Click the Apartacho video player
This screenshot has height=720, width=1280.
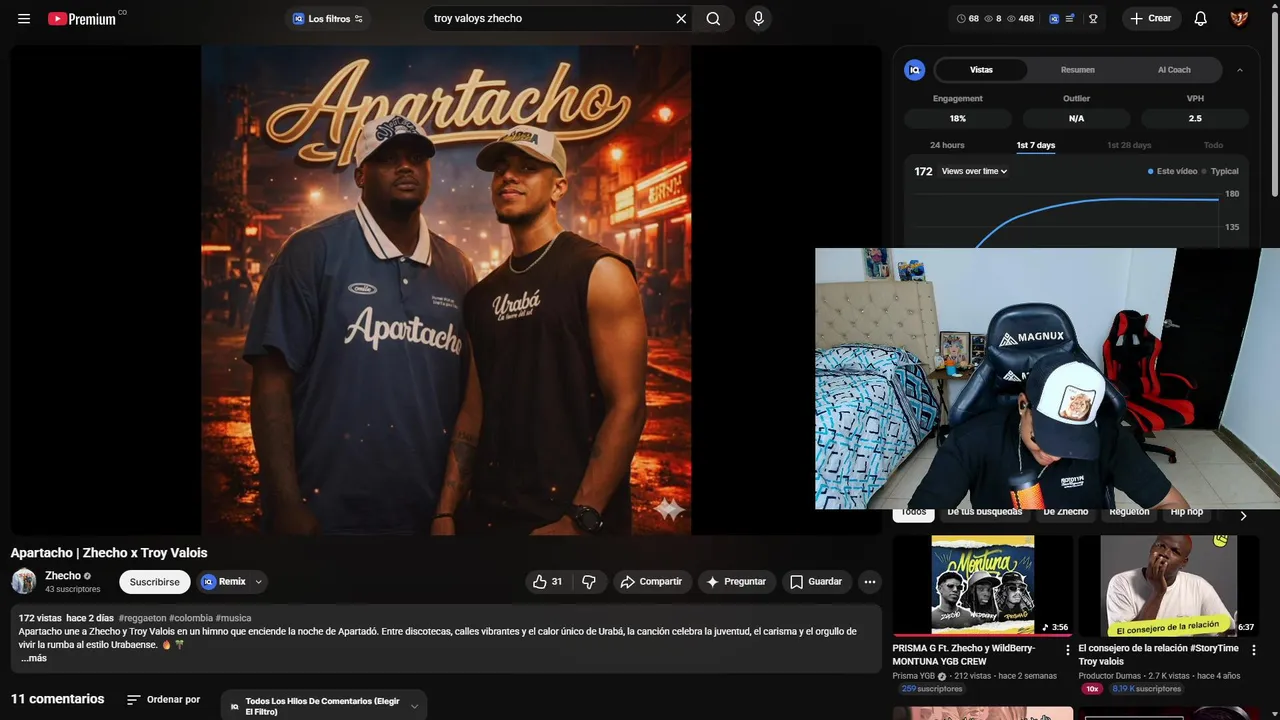click(446, 290)
